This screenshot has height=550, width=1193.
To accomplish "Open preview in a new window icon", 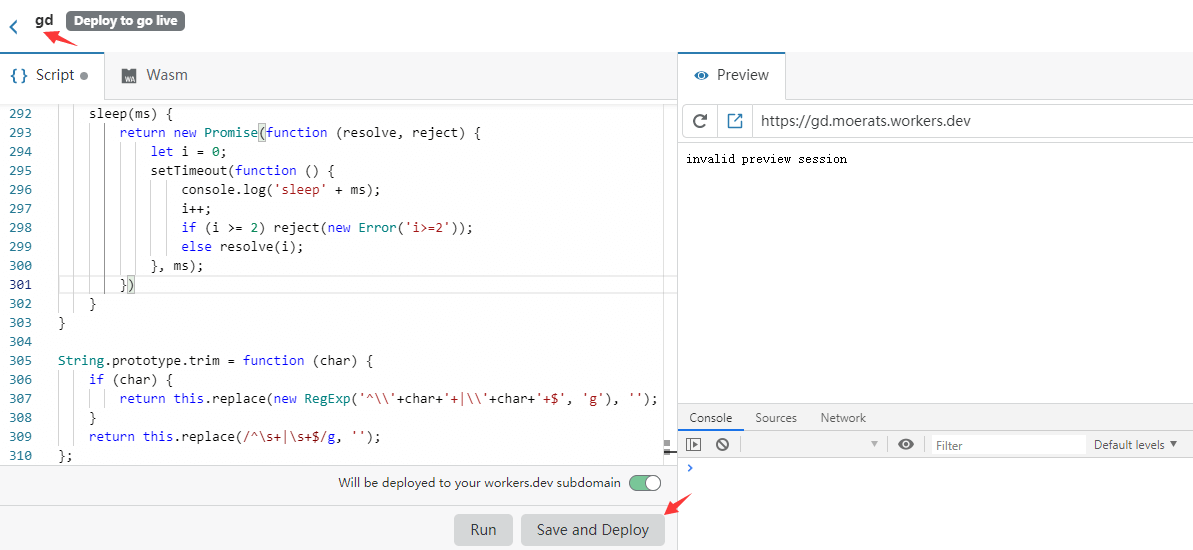I will pyautogui.click(x=735, y=121).
